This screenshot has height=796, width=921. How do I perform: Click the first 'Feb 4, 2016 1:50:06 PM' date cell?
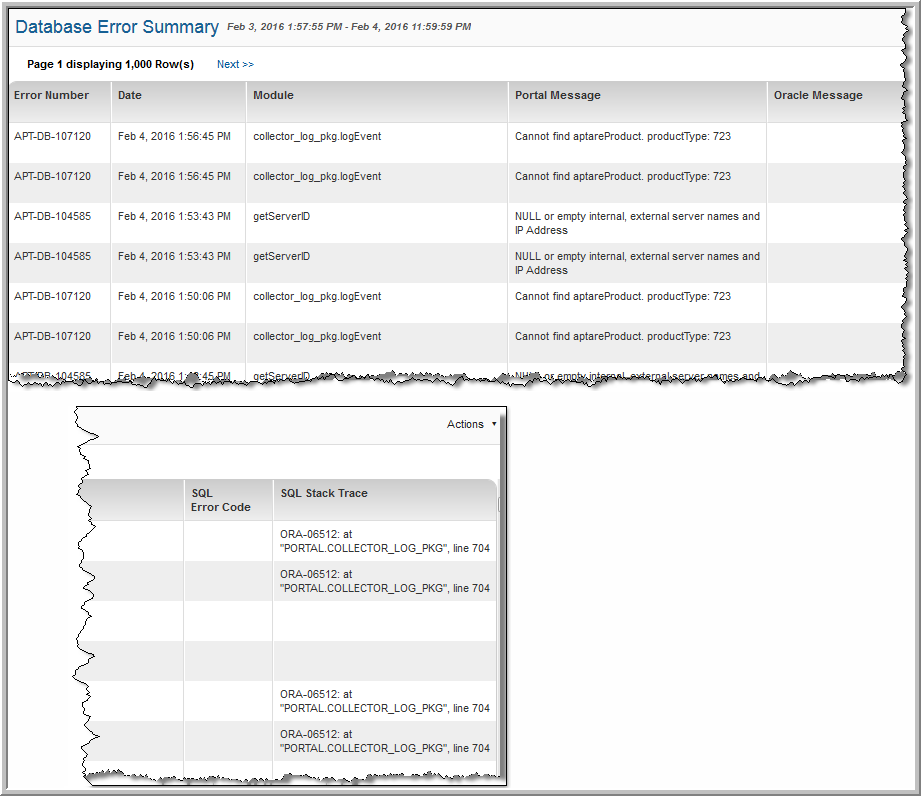[174, 296]
